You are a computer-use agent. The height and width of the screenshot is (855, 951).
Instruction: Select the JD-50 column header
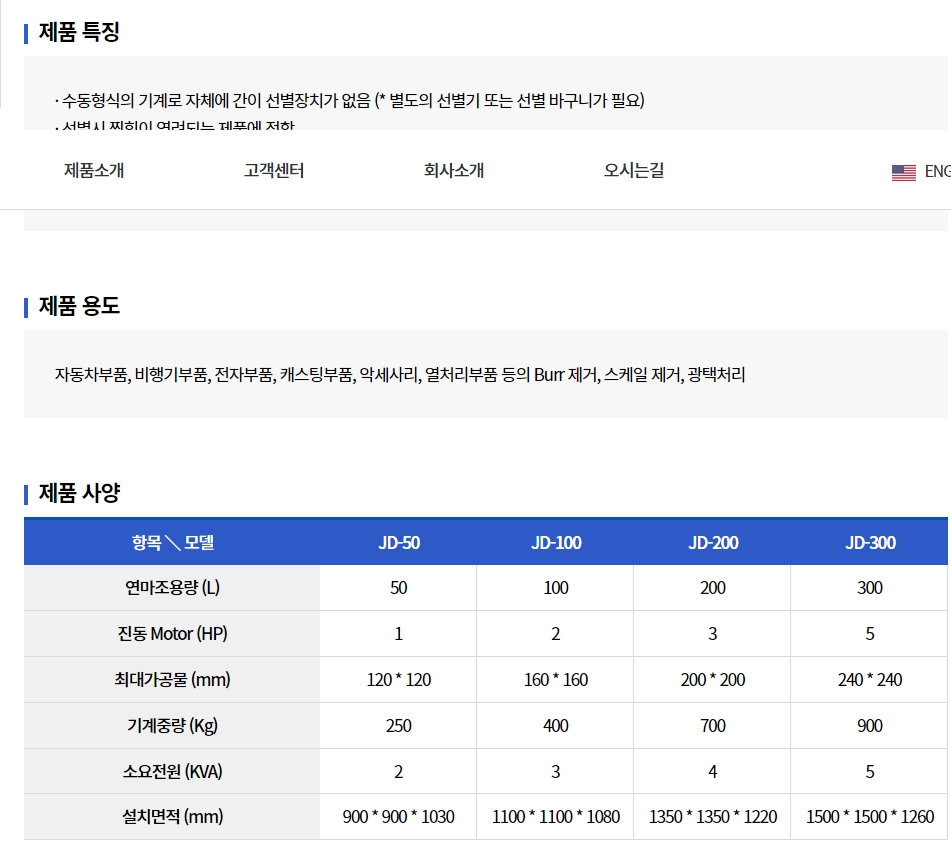399,543
